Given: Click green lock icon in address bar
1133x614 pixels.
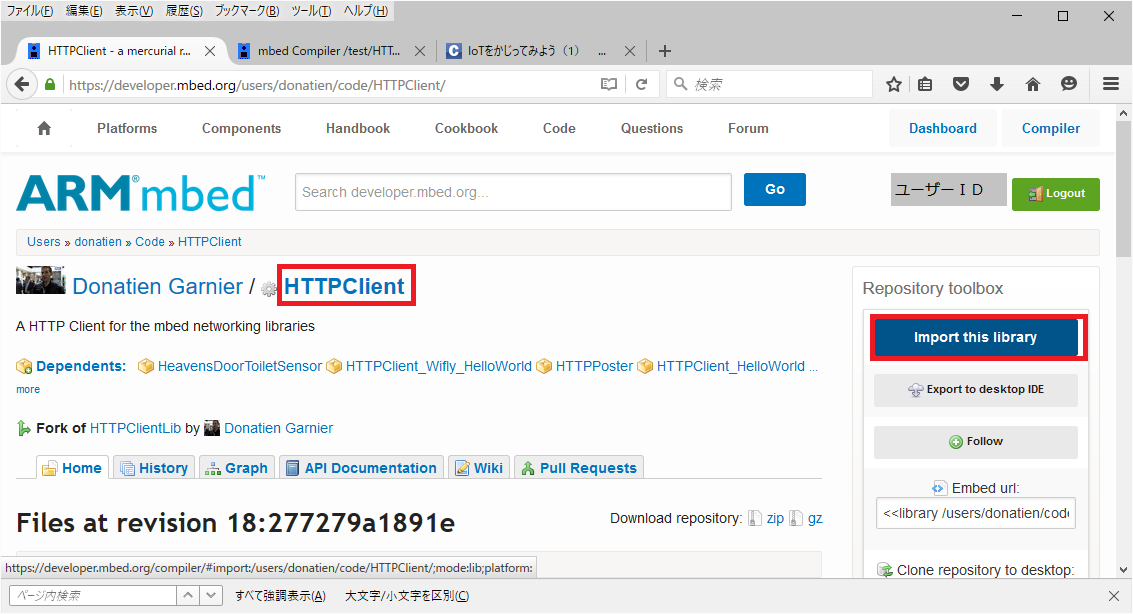Looking at the screenshot, I should 50,85.
